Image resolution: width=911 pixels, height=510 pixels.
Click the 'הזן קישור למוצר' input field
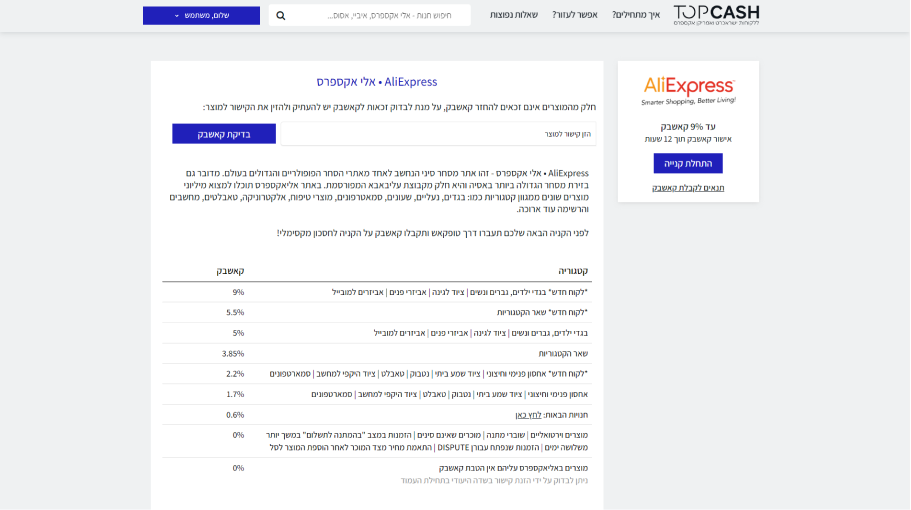[438, 134]
